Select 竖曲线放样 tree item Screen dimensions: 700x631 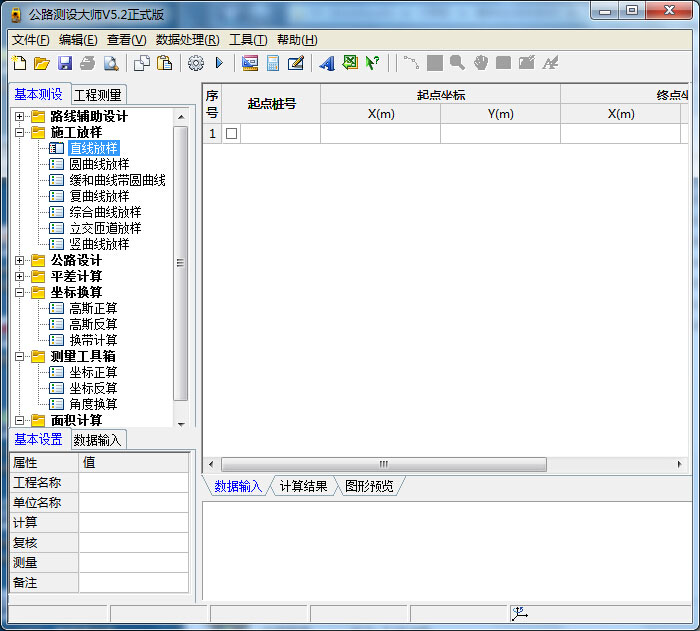point(99,244)
